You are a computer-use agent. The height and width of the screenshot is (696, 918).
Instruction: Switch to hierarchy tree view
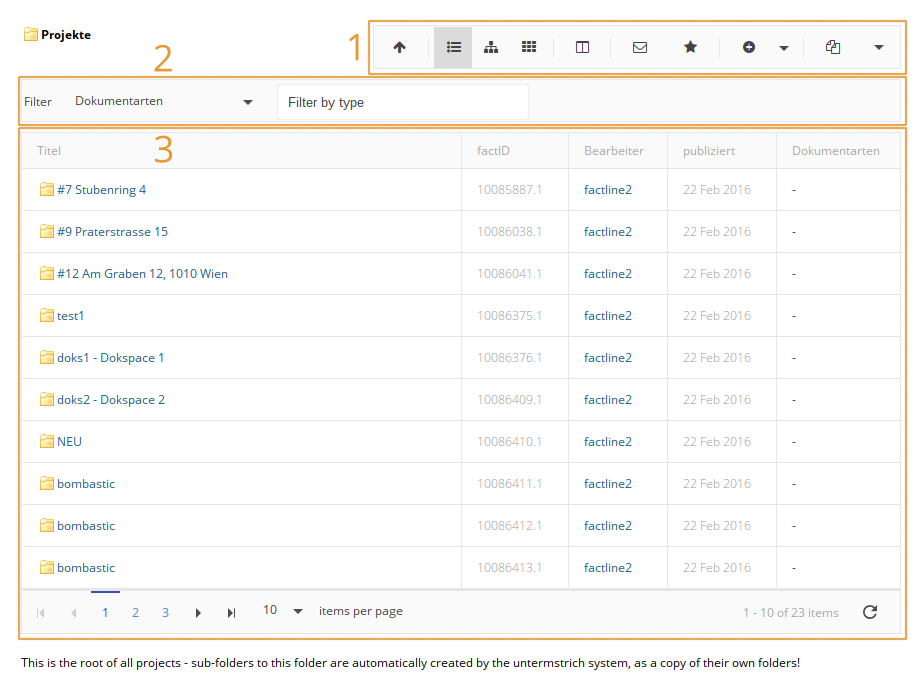pyautogui.click(x=491, y=47)
